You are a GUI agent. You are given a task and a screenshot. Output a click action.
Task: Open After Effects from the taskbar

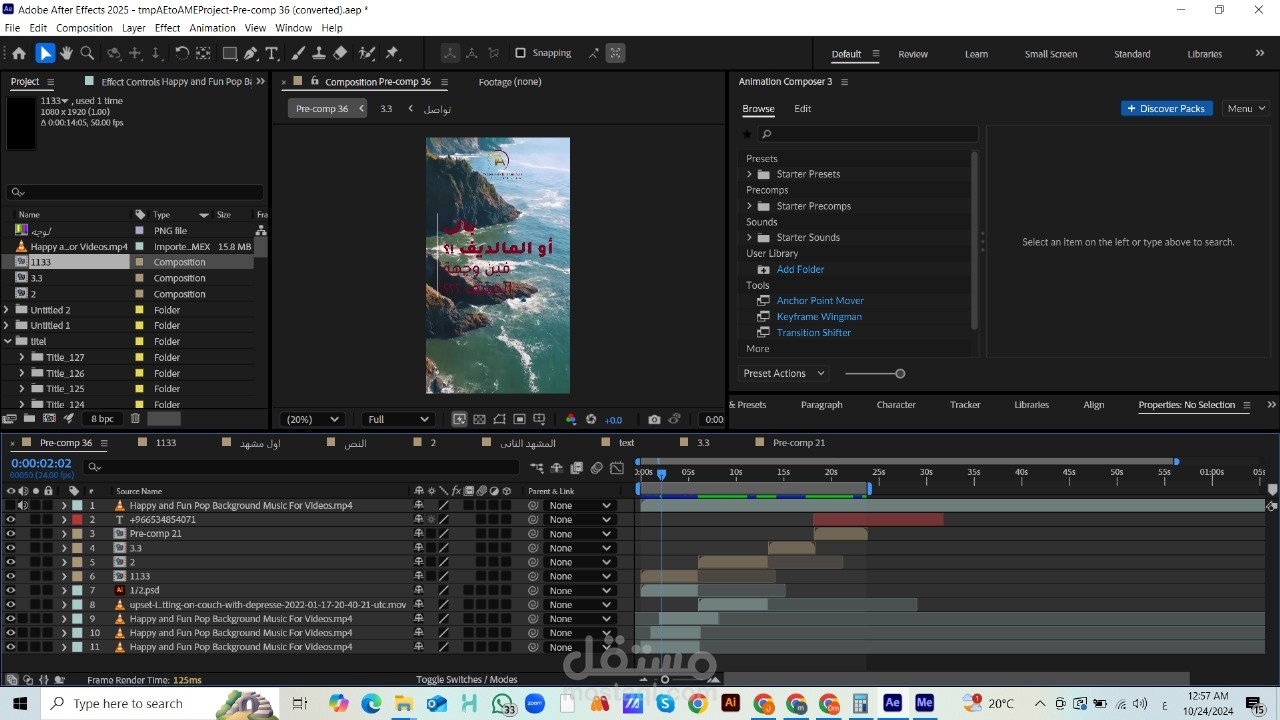pos(892,704)
